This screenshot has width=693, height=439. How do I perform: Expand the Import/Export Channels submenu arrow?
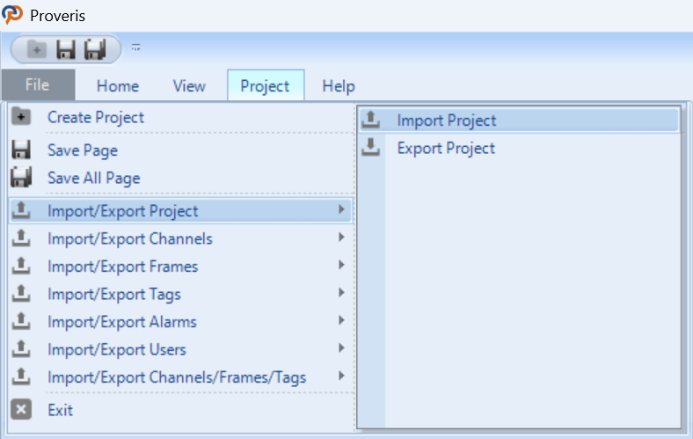pos(341,237)
